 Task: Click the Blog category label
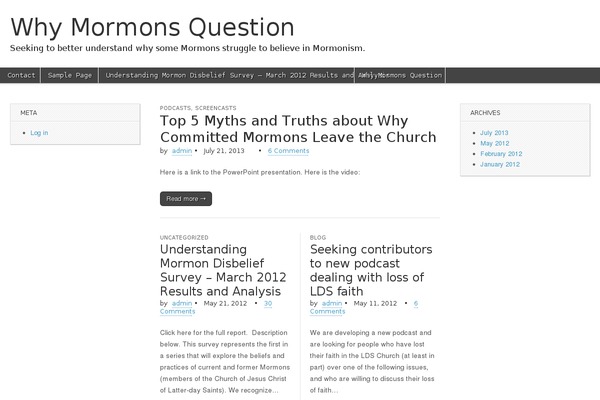coord(318,237)
